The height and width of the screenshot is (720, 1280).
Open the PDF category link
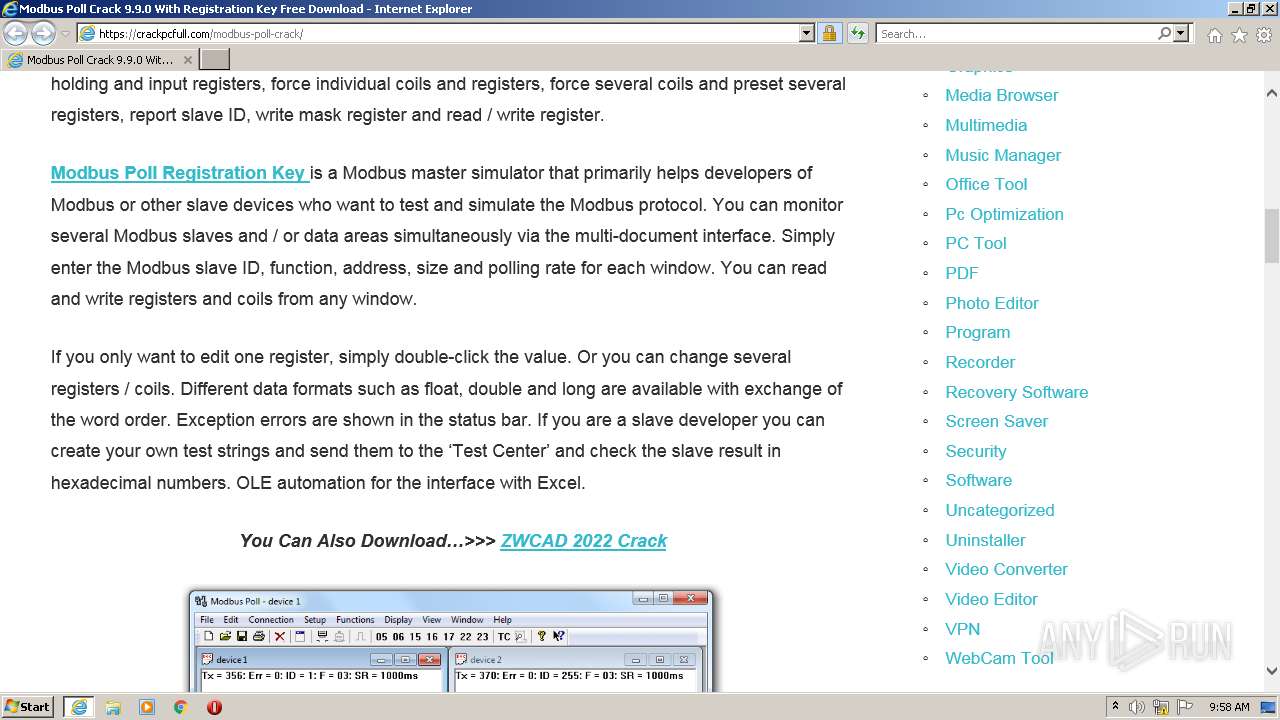pyautogui.click(x=962, y=273)
